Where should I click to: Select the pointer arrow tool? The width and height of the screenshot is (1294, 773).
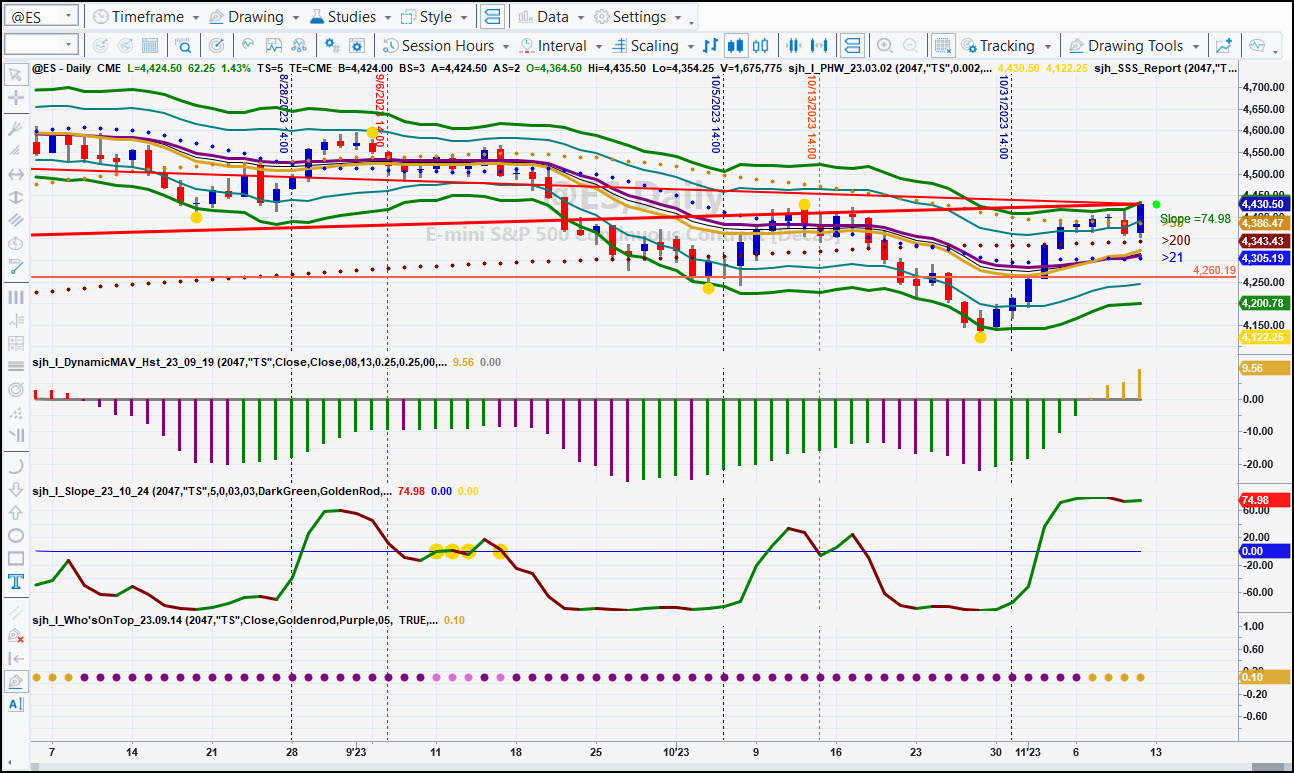(x=15, y=75)
